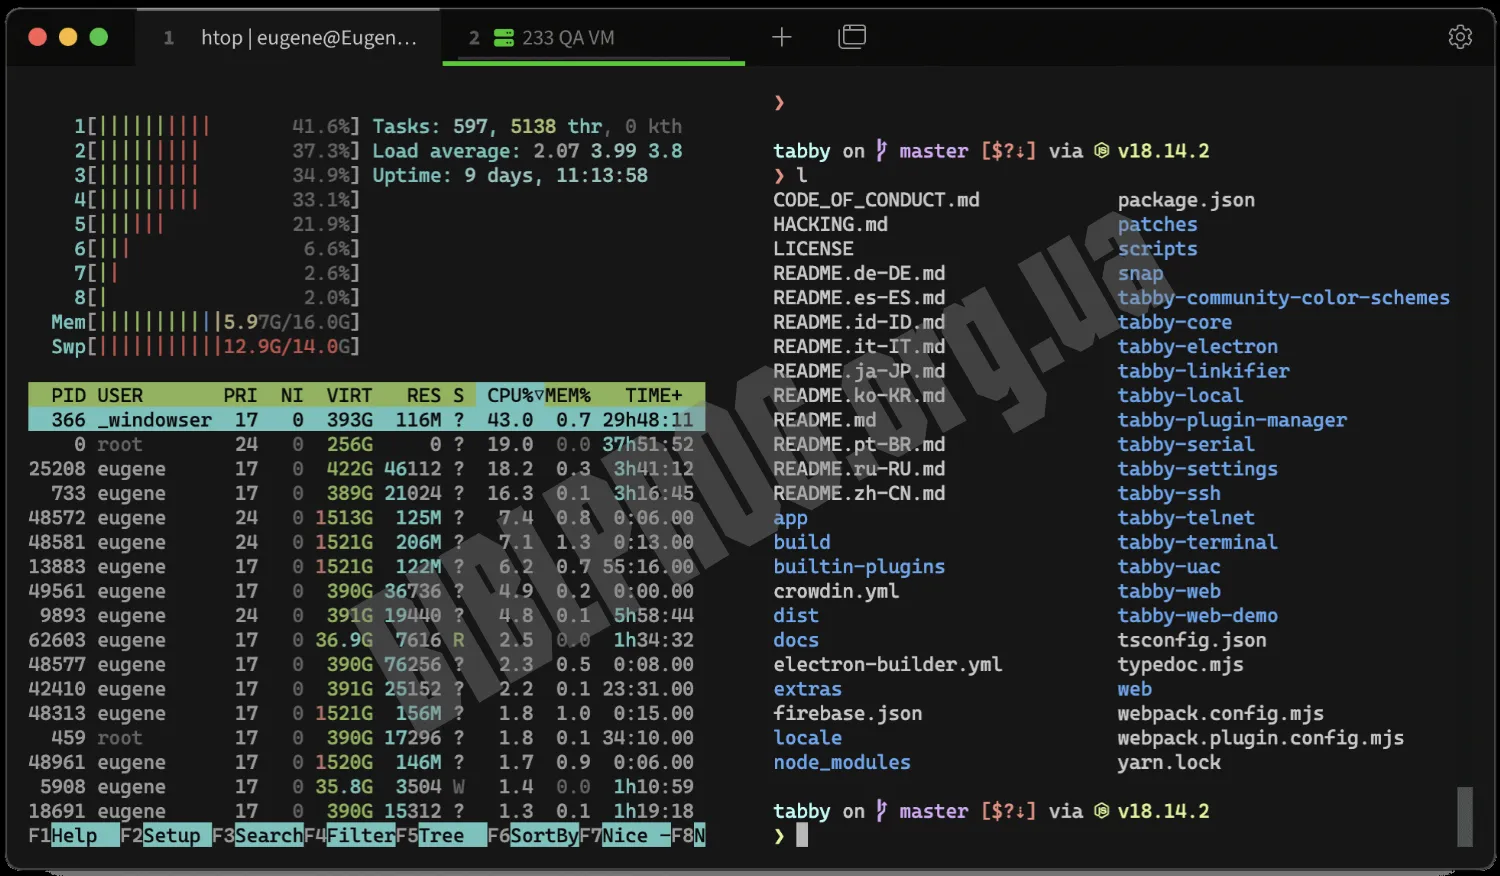Viewport: 1500px width, 876px height.
Task: Select the root process row with PID 459
Action: coord(367,738)
